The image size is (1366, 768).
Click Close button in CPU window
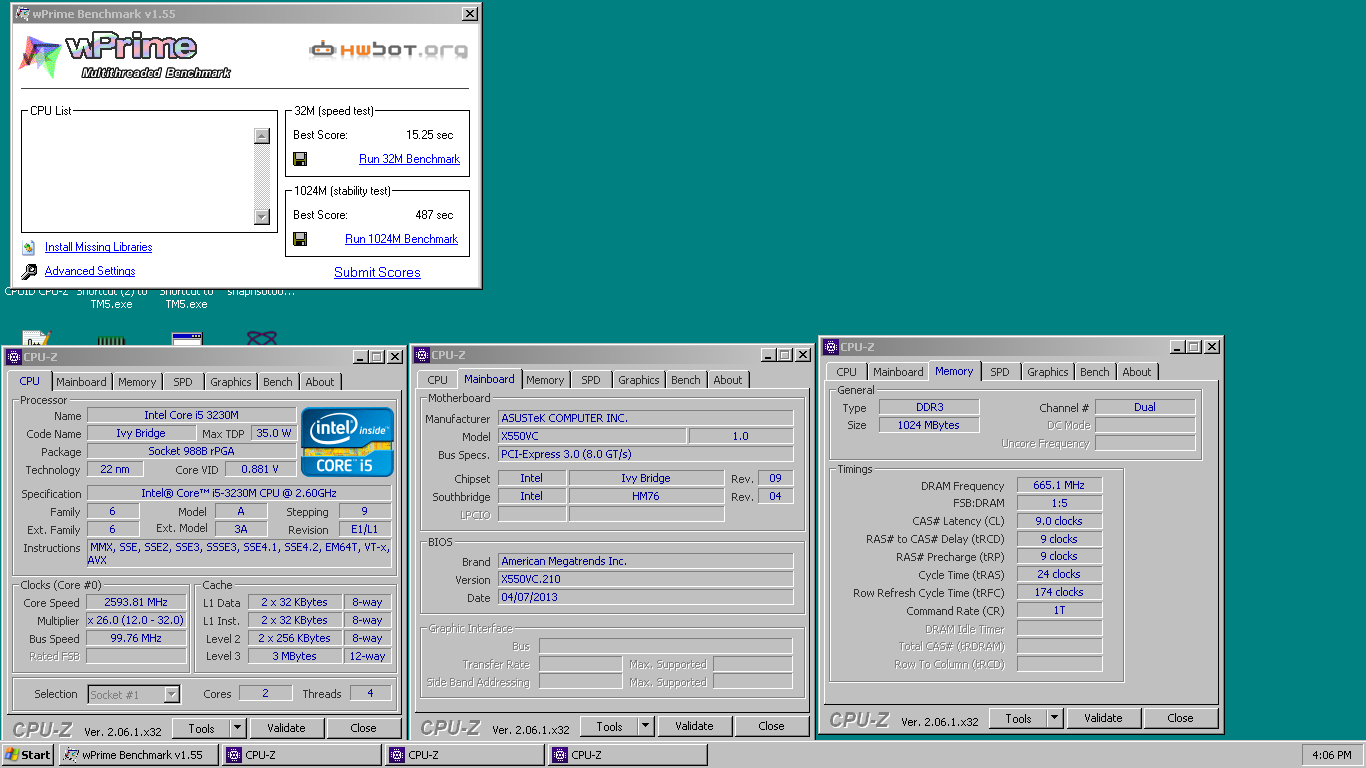pyautogui.click(x=364, y=728)
